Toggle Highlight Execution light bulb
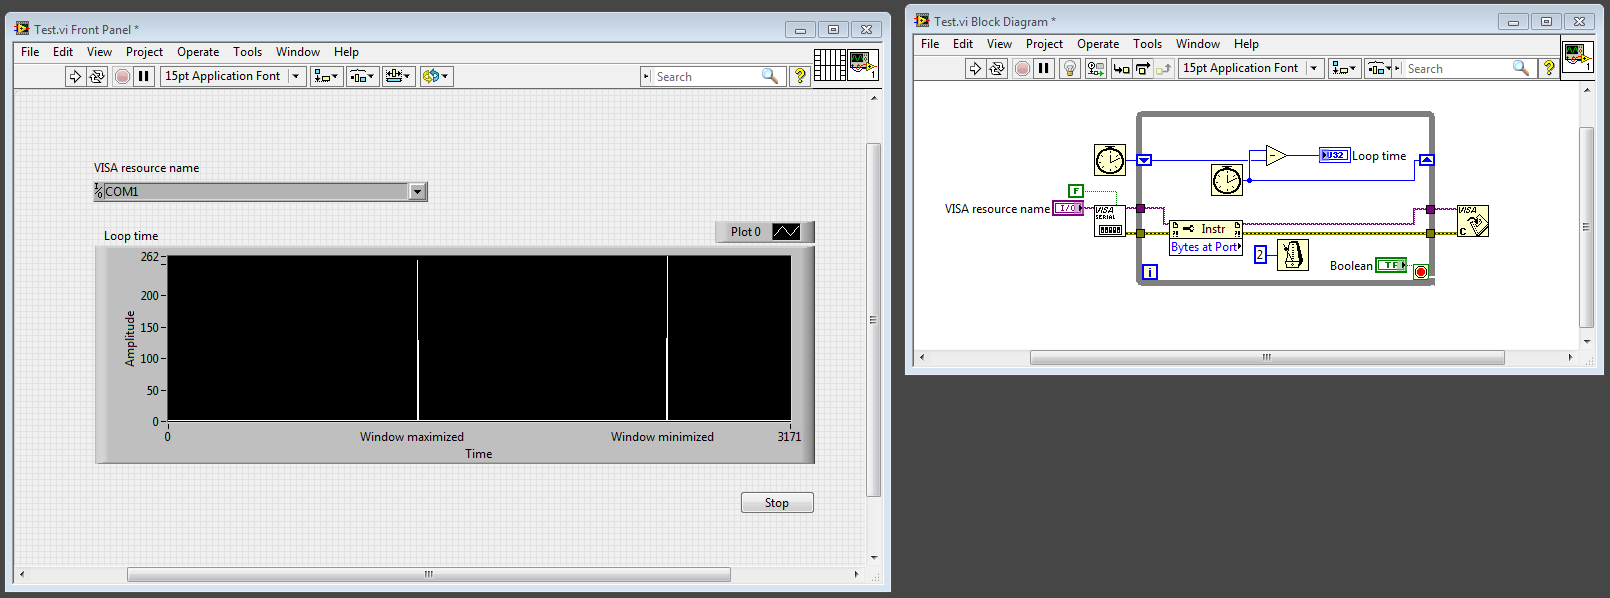Viewport: 1610px width, 598px height. click(x=1070, y=68)
